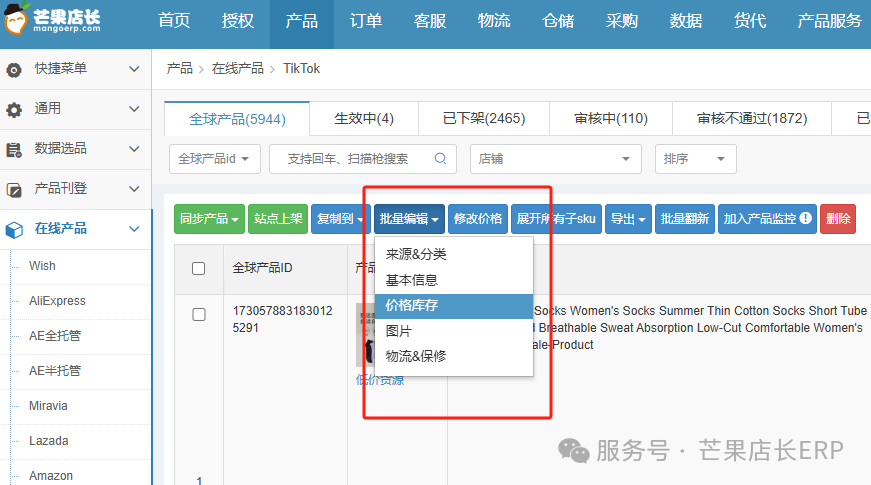Open the 产品服务 top menu

pyautogui.click(x=829, y=21)
